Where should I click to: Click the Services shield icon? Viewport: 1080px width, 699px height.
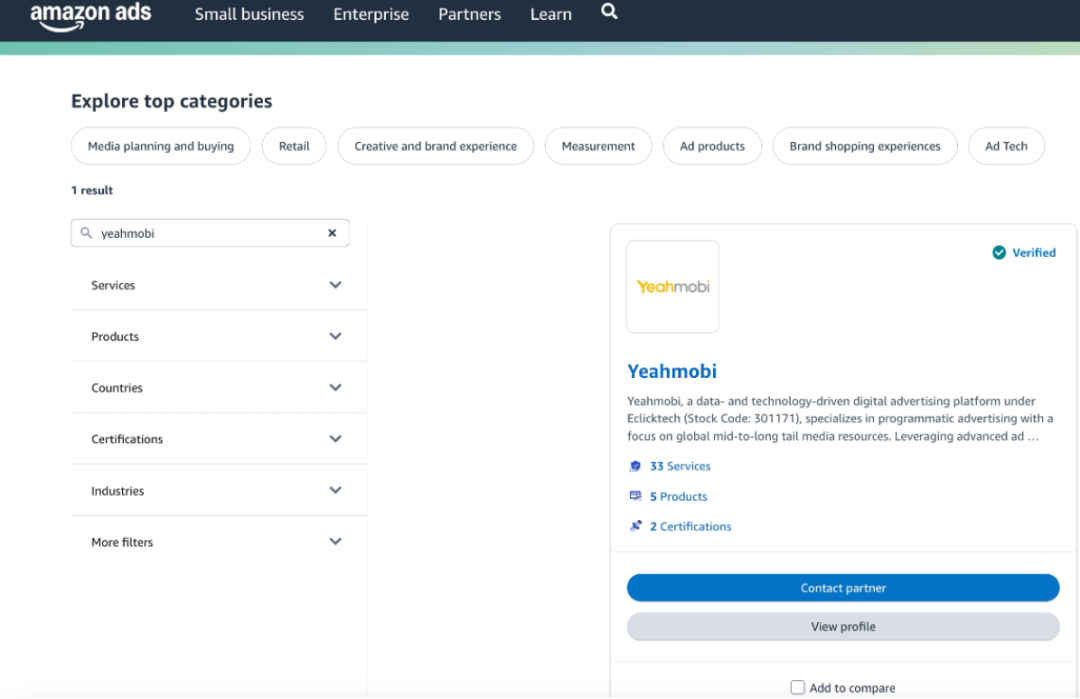coord(635,466)
